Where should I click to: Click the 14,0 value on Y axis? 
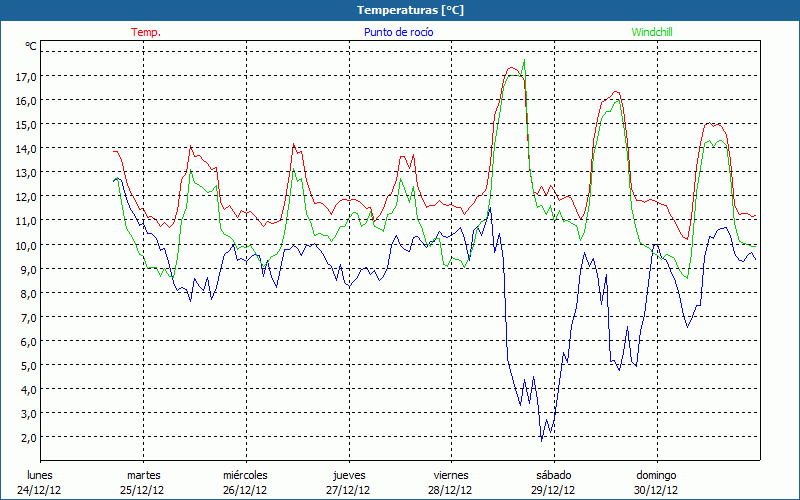point(26,148)
